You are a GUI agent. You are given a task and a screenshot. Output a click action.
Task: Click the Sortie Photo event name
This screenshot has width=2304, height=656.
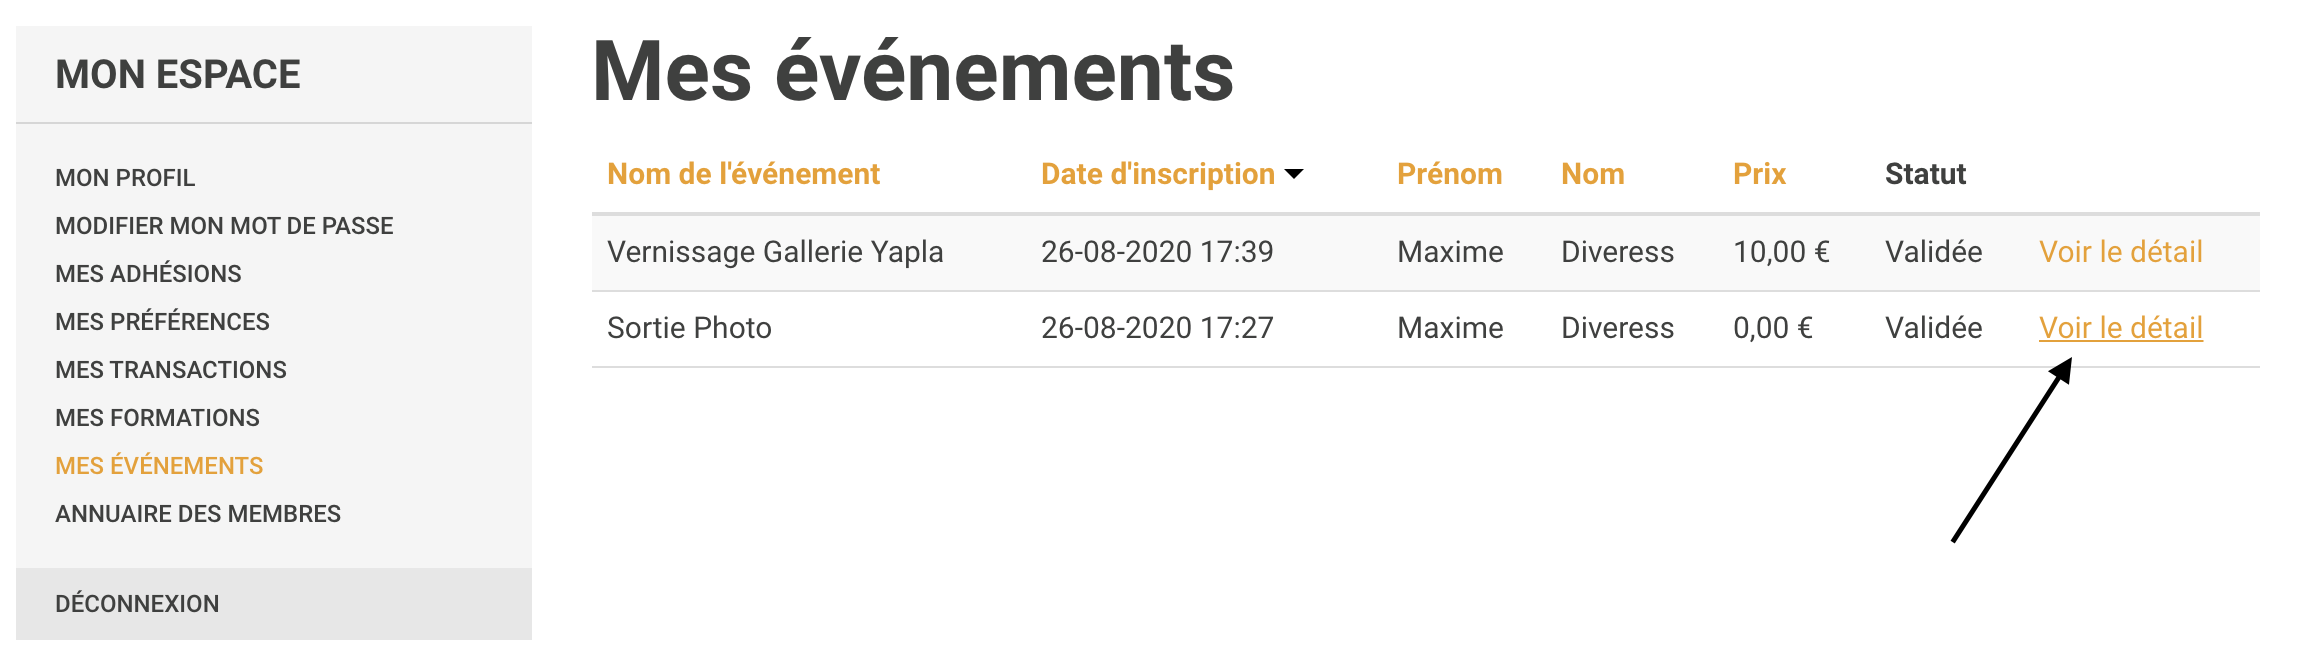[689, 328]
